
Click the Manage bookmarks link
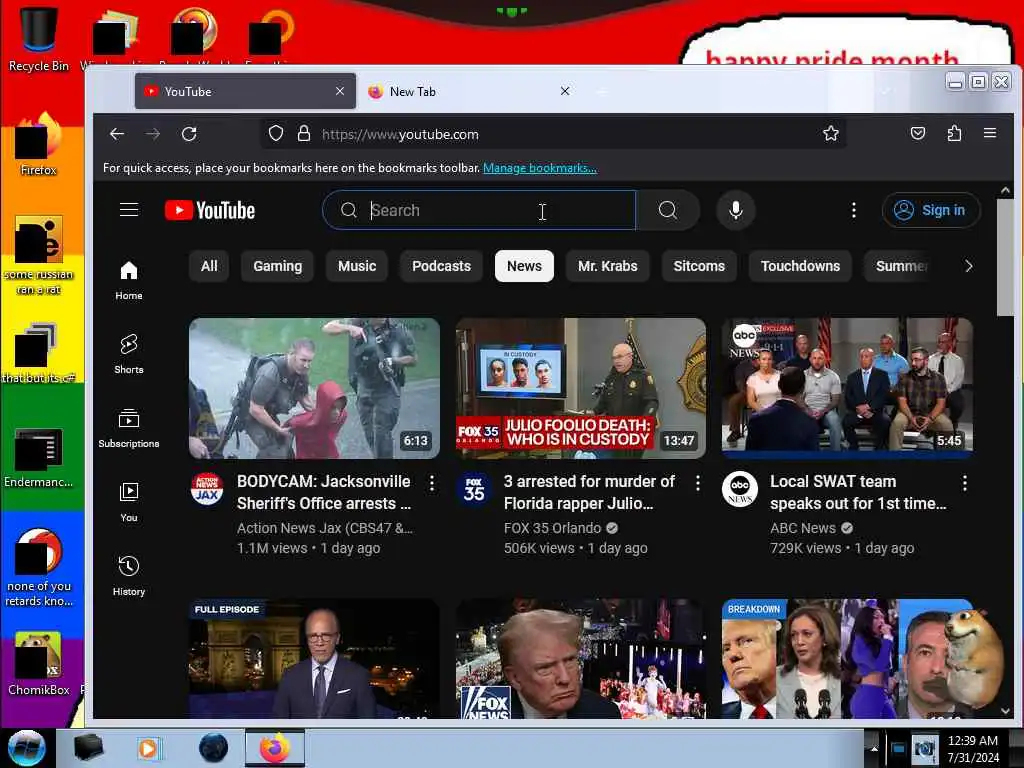point(539,168)
